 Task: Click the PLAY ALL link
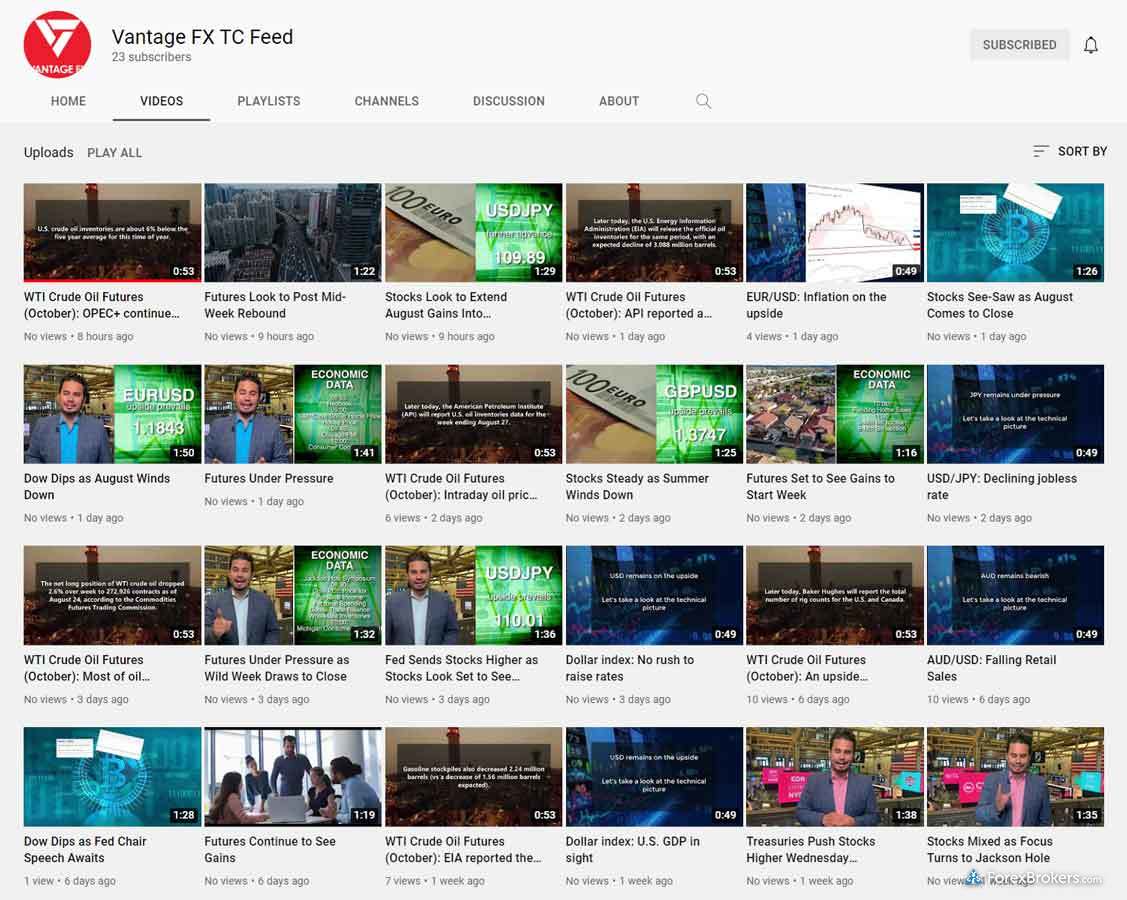114,153
